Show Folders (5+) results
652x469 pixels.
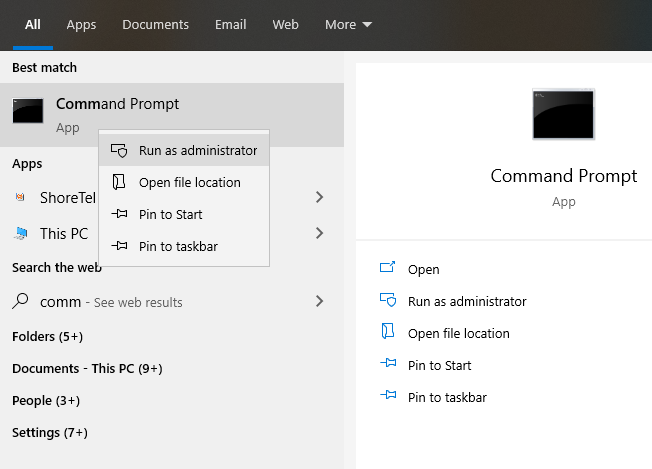click(47, 336)
